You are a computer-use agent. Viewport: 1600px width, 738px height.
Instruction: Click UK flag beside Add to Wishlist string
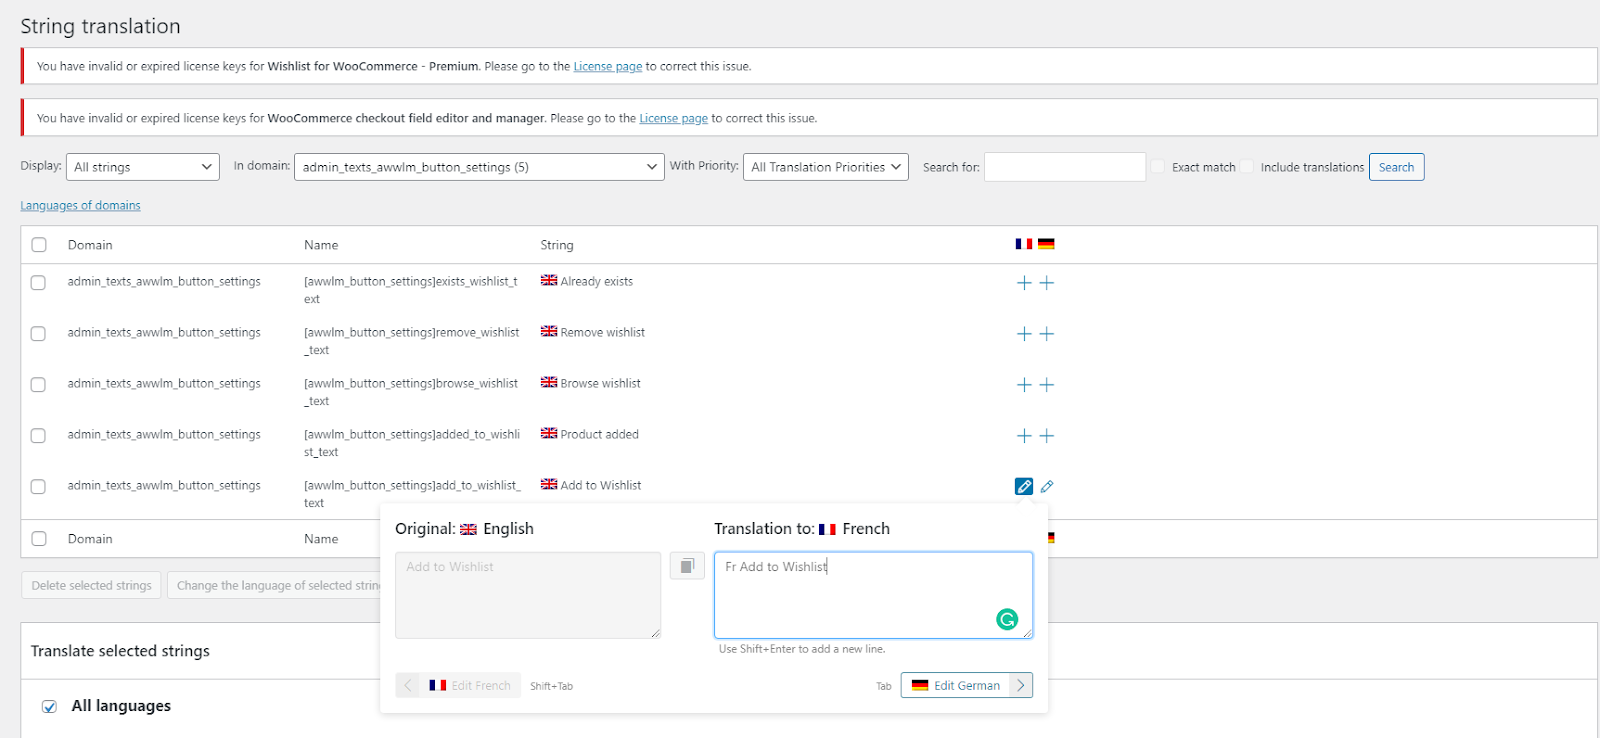pyautogui.click(x=549, y=485)
